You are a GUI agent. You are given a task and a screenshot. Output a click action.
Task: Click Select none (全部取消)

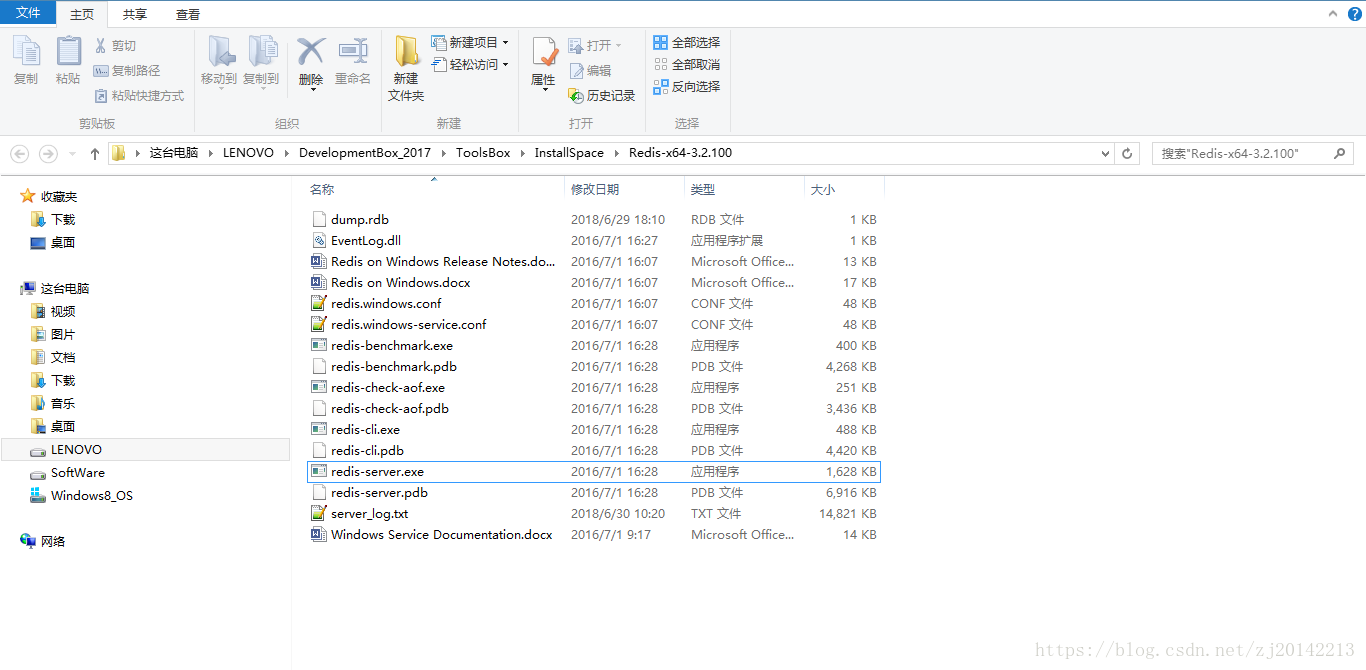686,65
